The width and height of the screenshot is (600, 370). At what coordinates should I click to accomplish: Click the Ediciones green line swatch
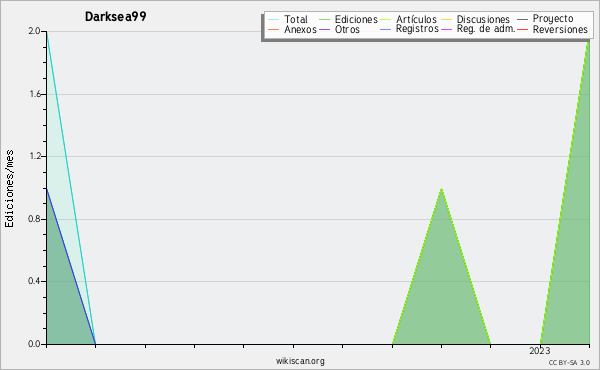coord(324,20)
